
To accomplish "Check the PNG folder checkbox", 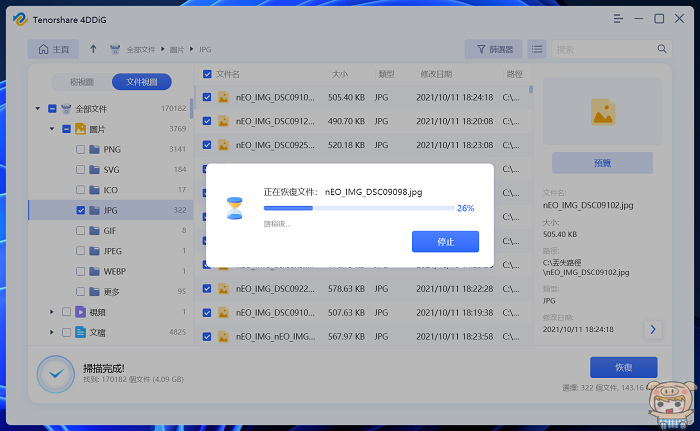I will click(81, 149).
